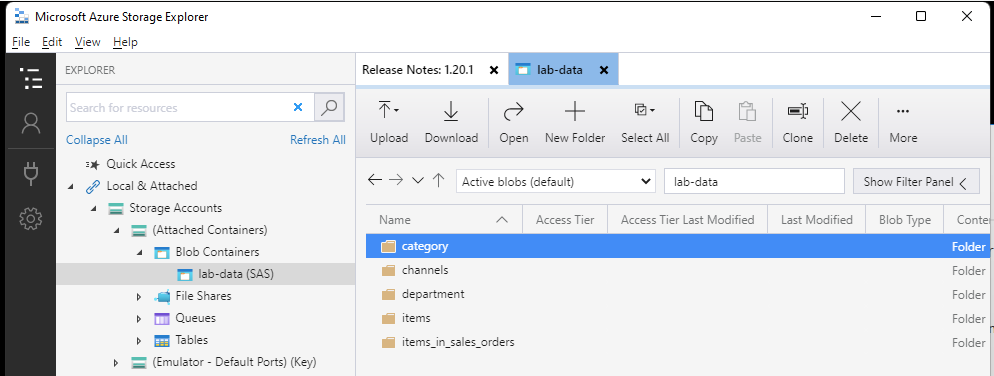
Task: Select the channels folder icon
Action: point(388,270)
